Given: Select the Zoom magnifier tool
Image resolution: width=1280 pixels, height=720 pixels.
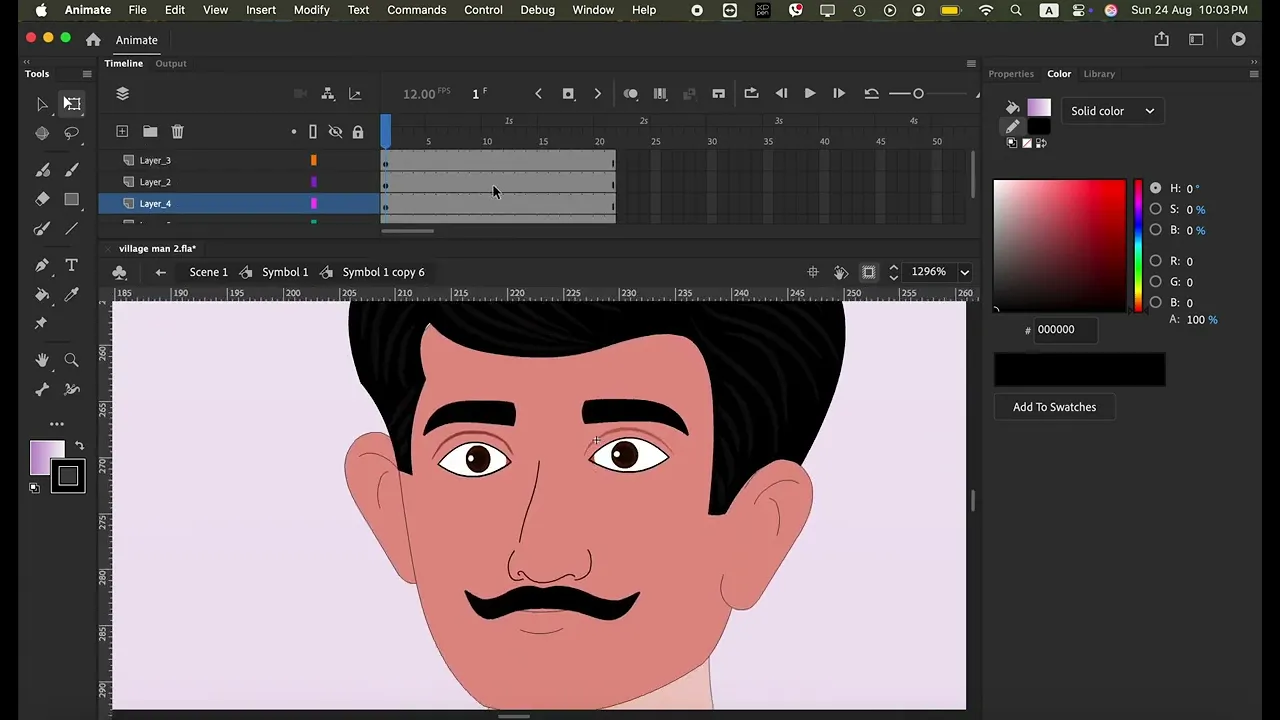Looking at the screenshot, I should [71, 360].
